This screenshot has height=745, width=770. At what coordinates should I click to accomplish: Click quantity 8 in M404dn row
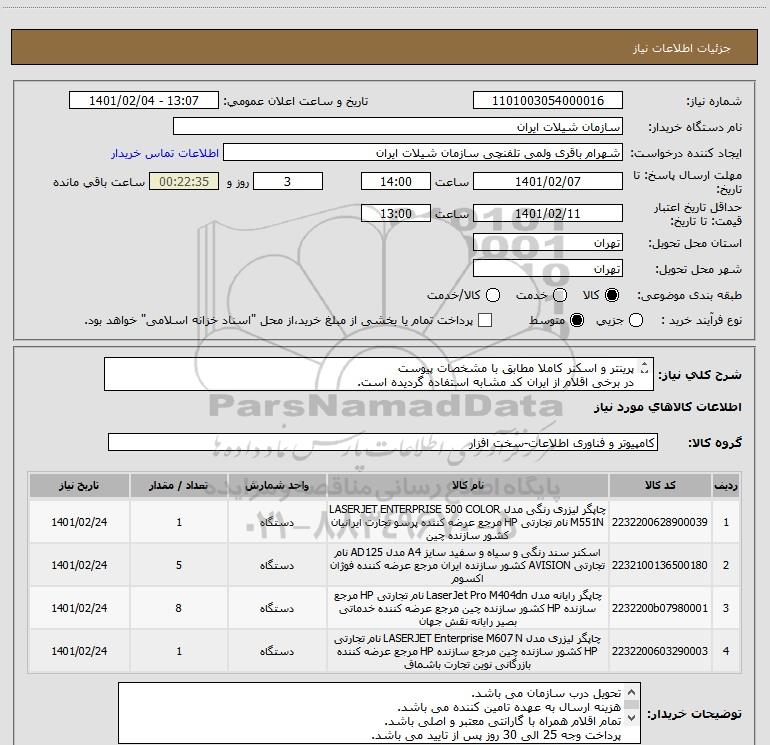[x=179, y=608]
